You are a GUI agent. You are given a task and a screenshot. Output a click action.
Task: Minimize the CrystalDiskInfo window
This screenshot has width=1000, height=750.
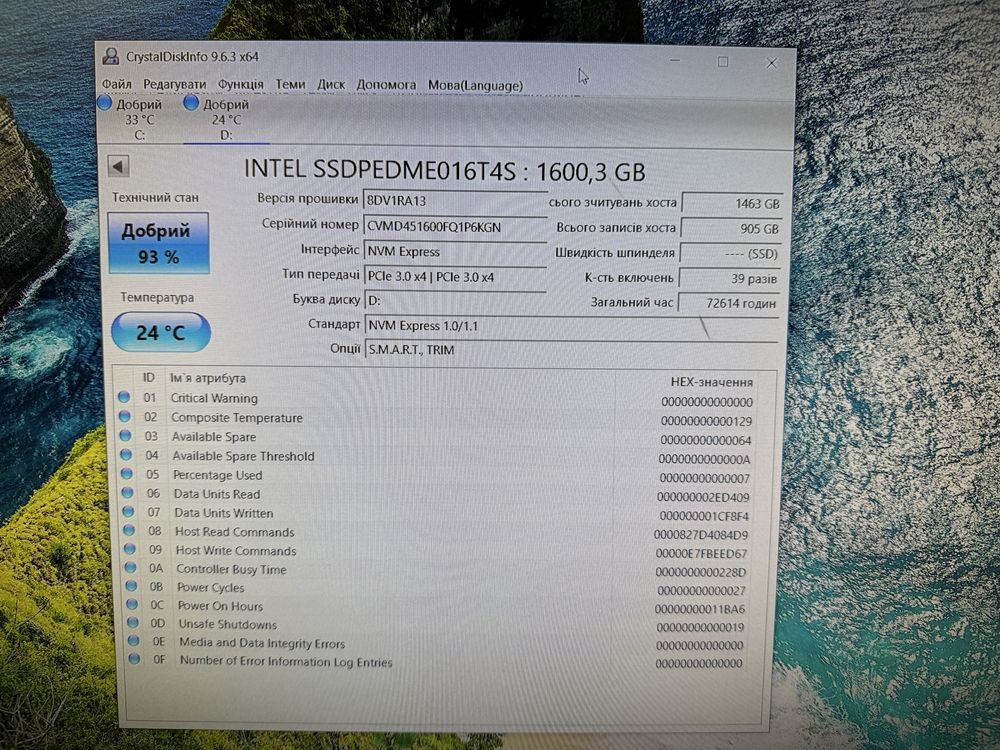pos(675,61)
